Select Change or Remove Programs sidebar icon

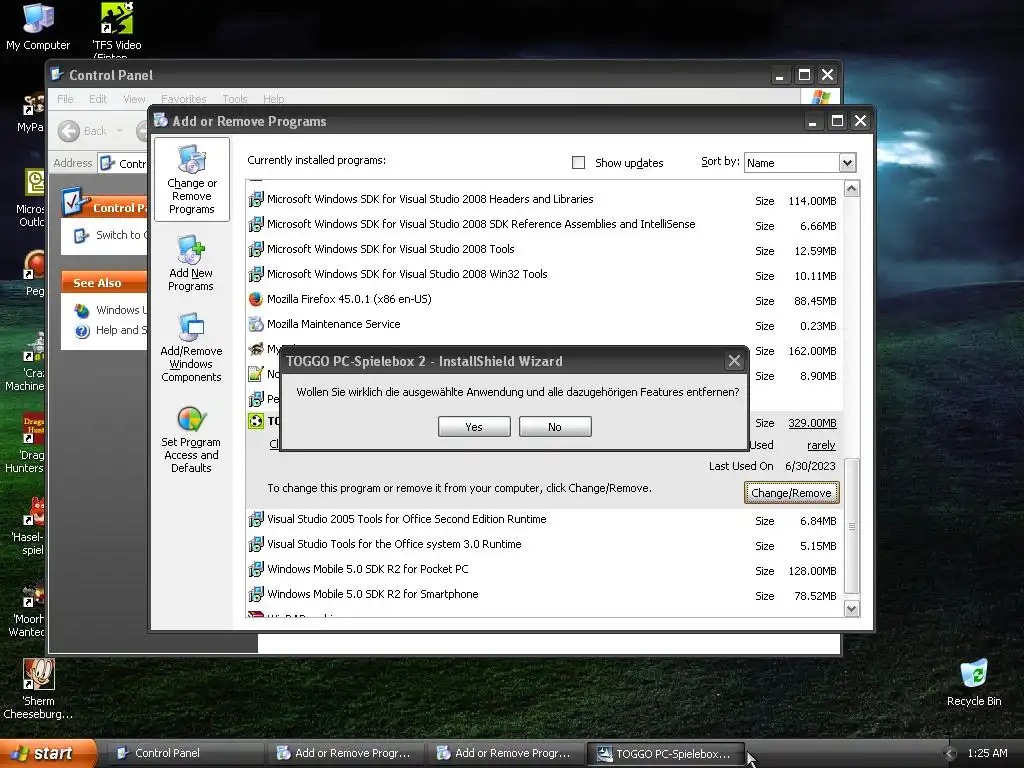191,180
